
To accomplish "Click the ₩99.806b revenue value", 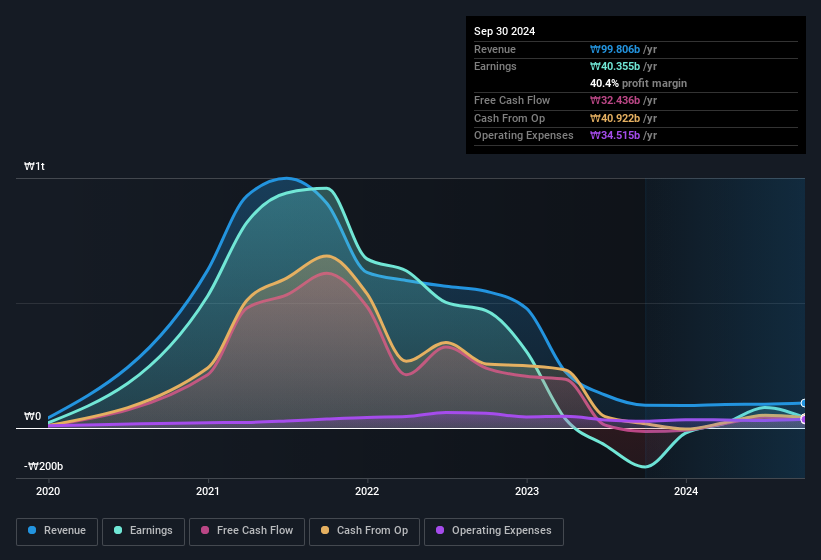I will tap(615, 49).
